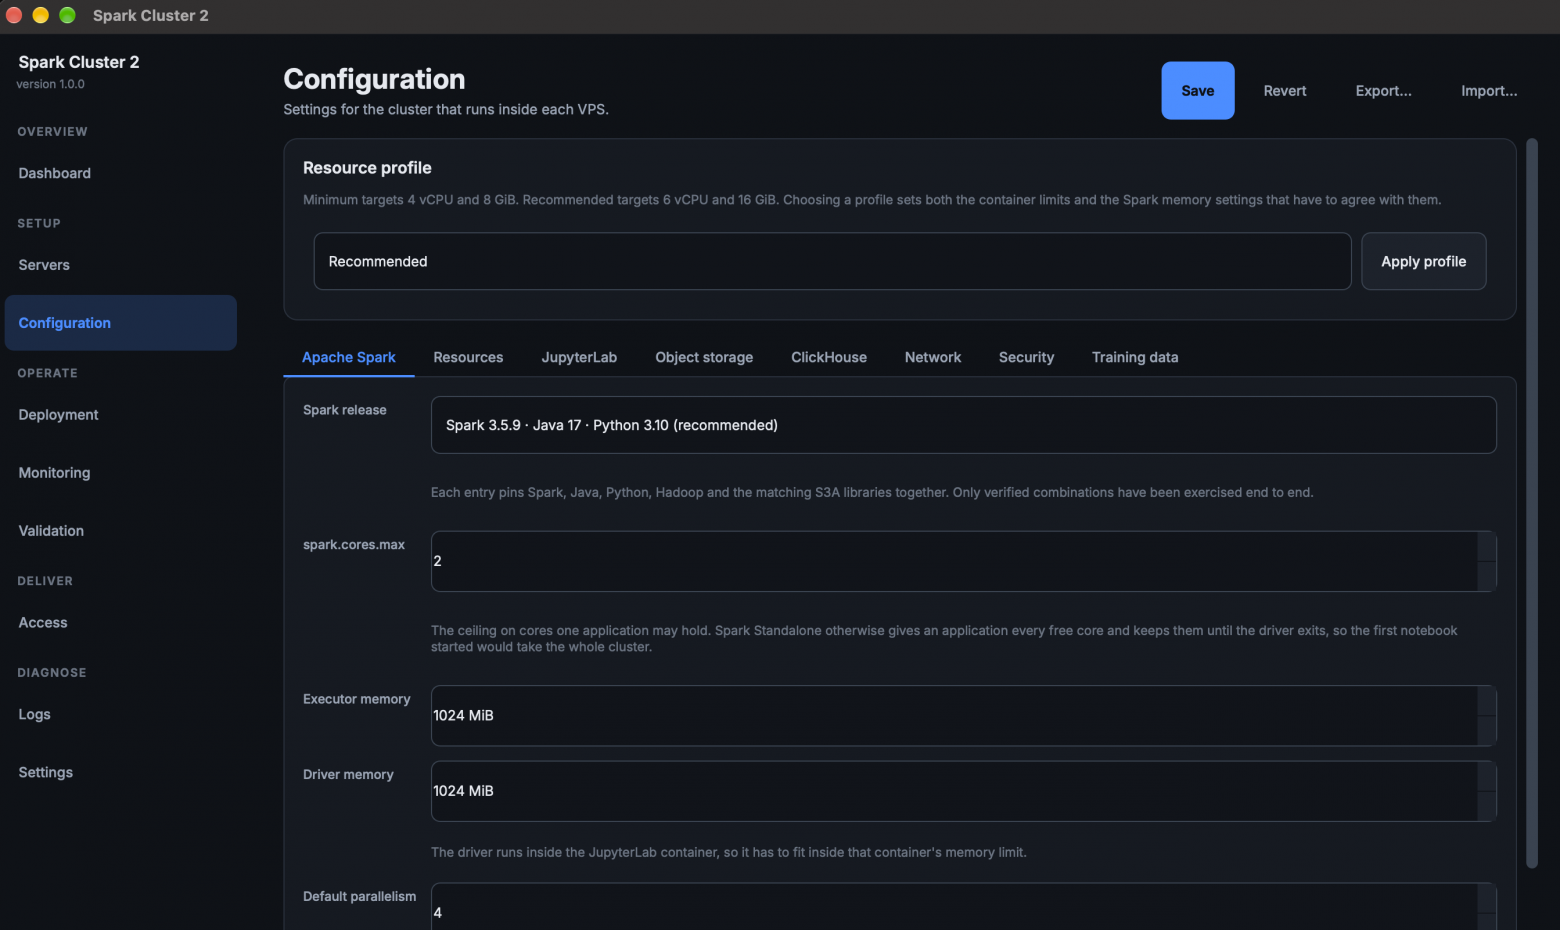Select the Object storage tab
1560x930 pixels.
pos(704,358)
